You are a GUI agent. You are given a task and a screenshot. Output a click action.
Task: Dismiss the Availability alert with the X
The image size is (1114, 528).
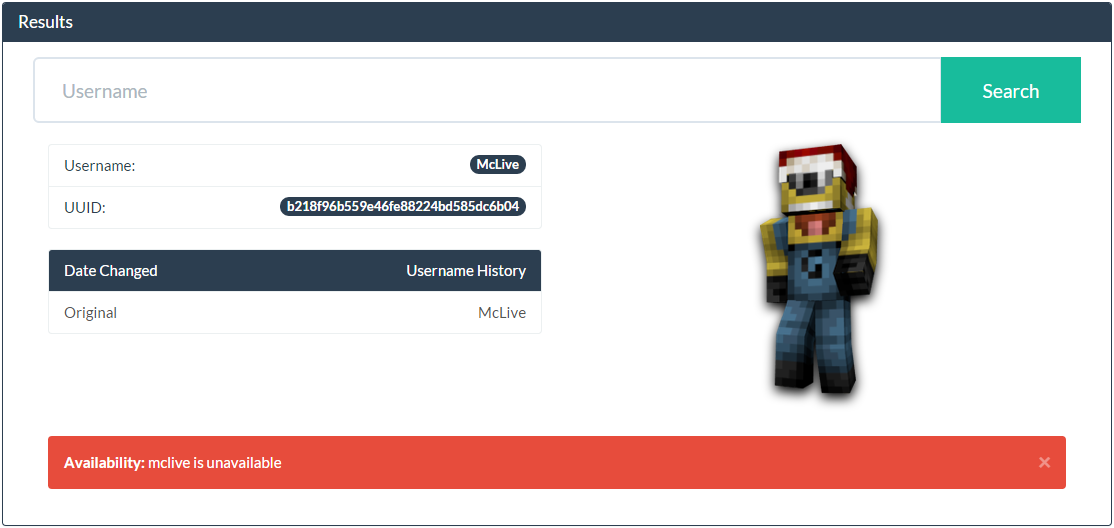click(x=1044, y=463)
